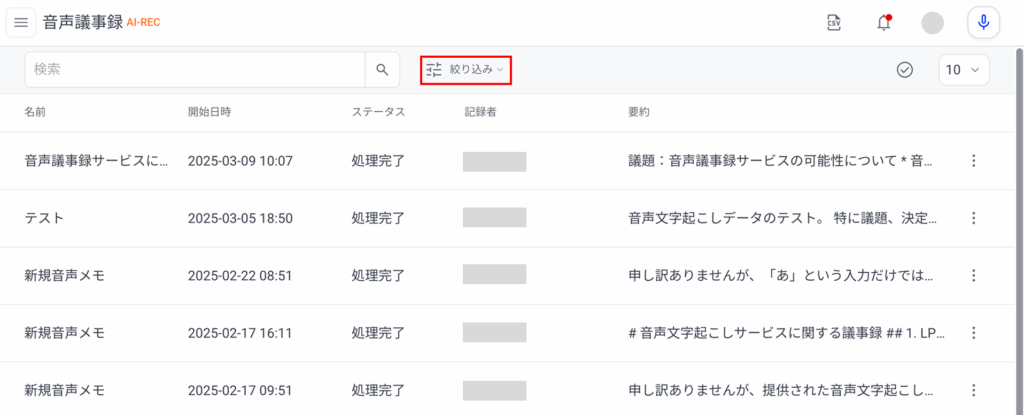The image size is (1024, 415).
Task: Click the vertical scrollbar on the right
Action: pyautogui.click(x=1019, y=230)
